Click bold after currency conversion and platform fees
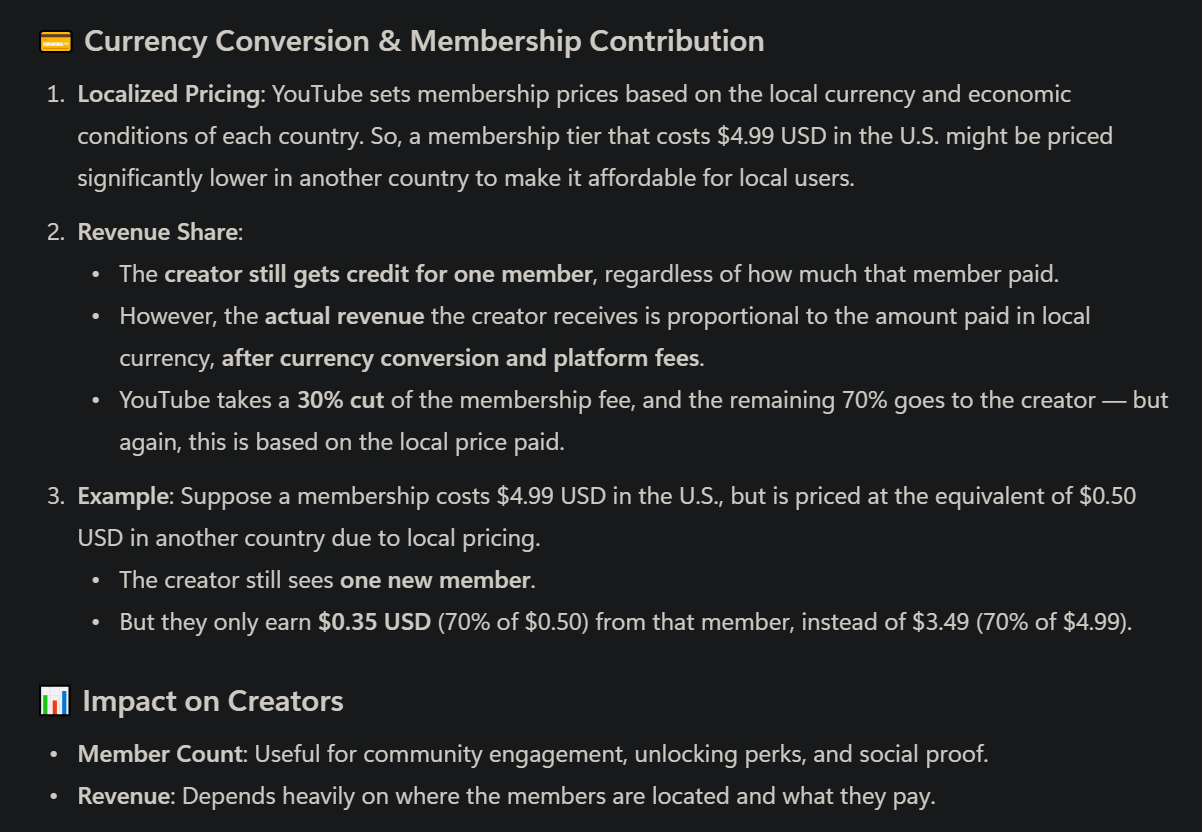The height and width of the screenshot is (832, 1202). coord(461,359)
